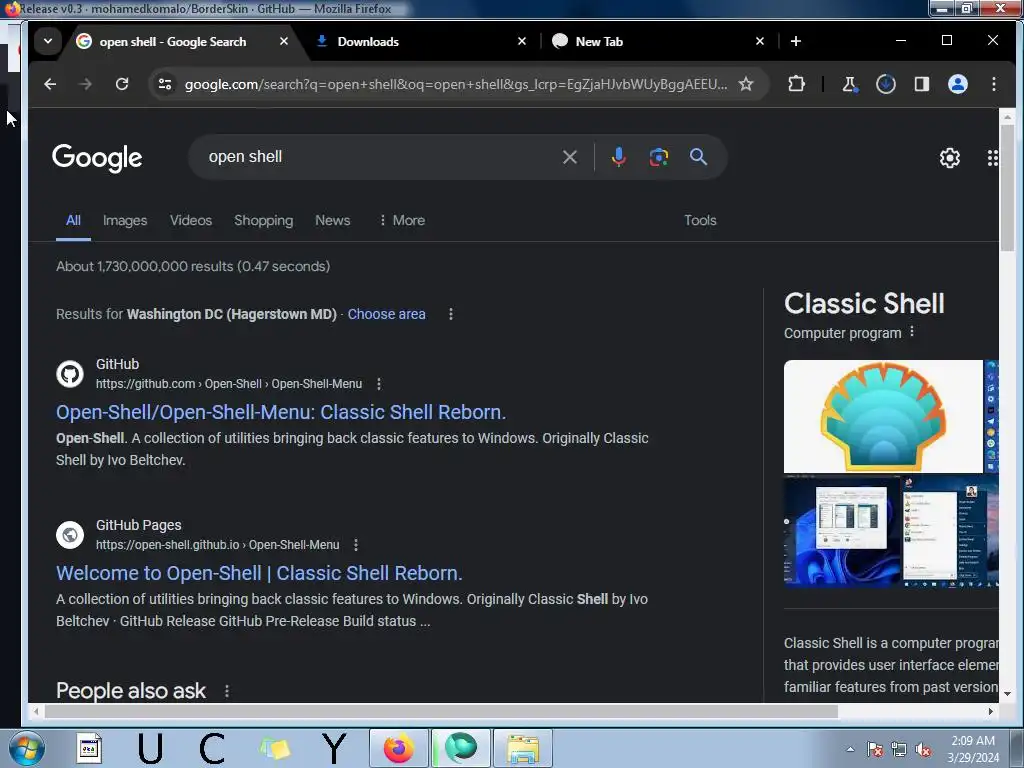Toggle the side panel icon
Viewport: 1024px width, 768px height.
921,84
